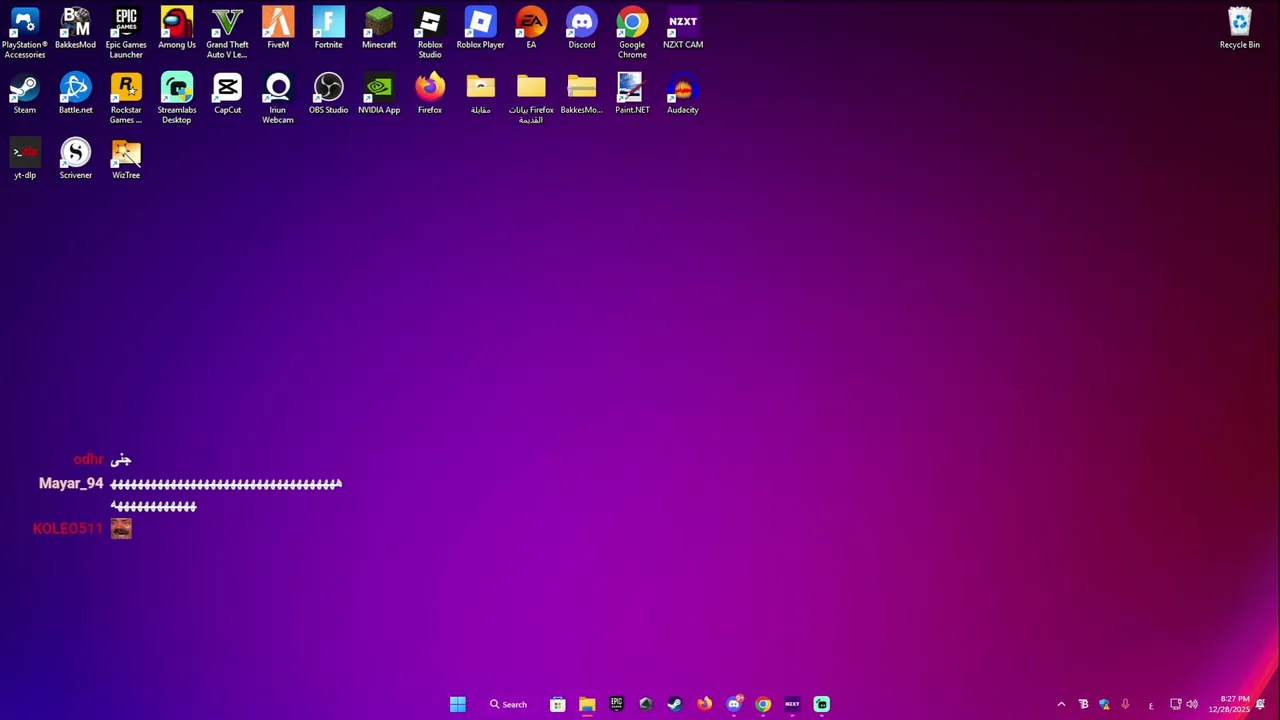Click the CapCut desktop shortcut

point(227,94)
